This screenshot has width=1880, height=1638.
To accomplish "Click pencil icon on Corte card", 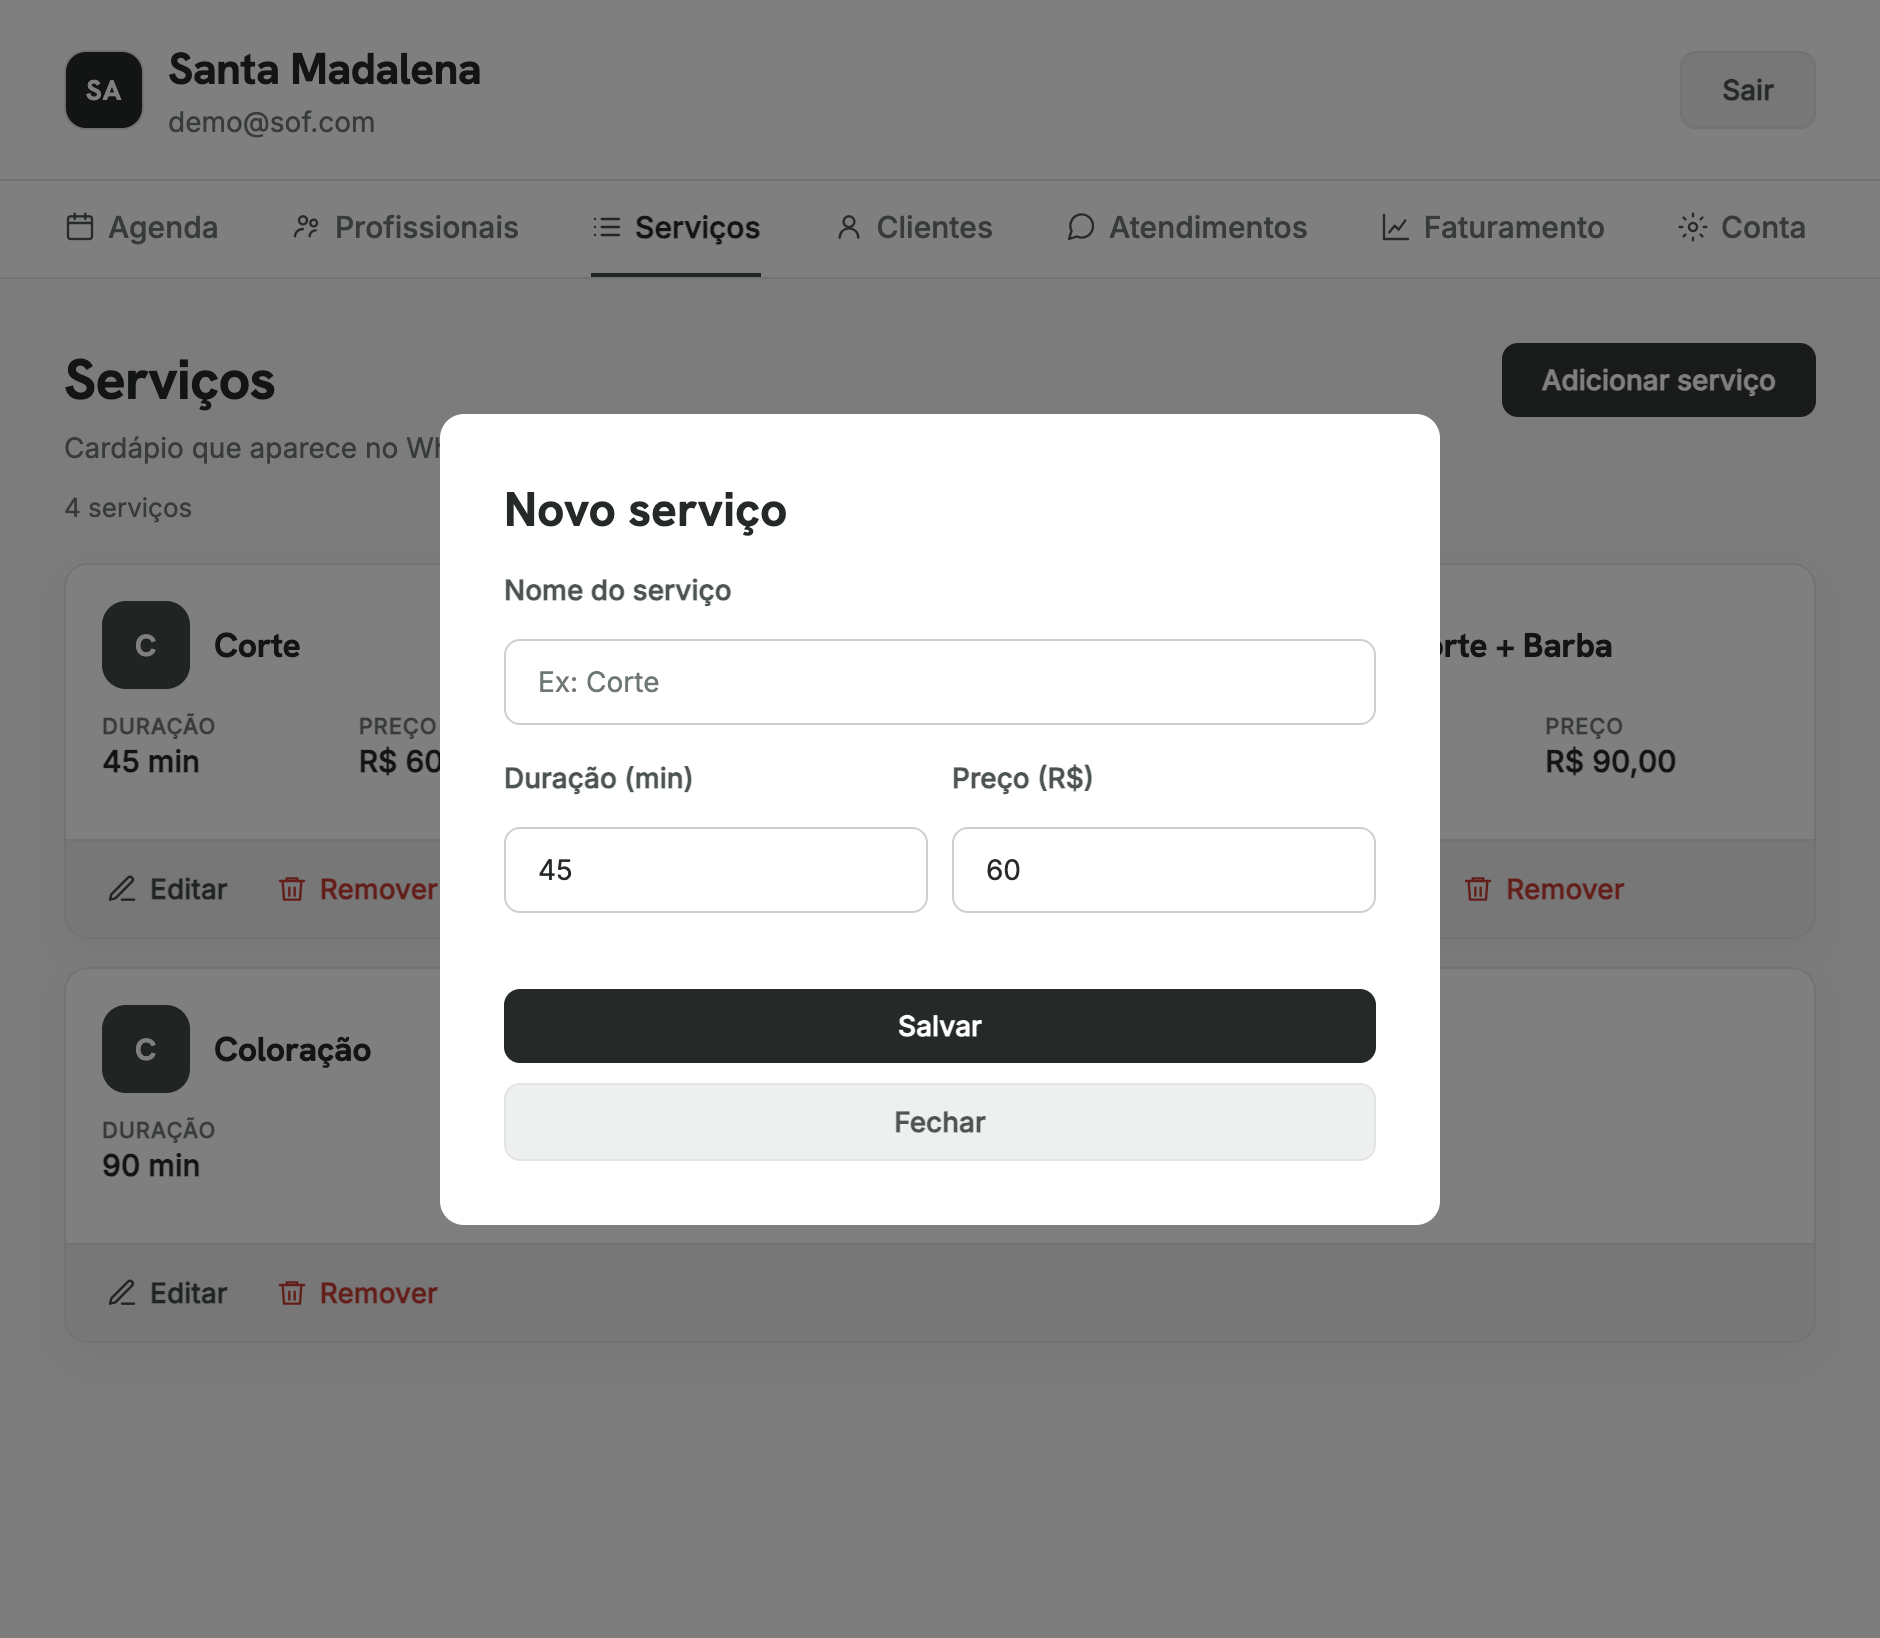I will pos(122,889).
